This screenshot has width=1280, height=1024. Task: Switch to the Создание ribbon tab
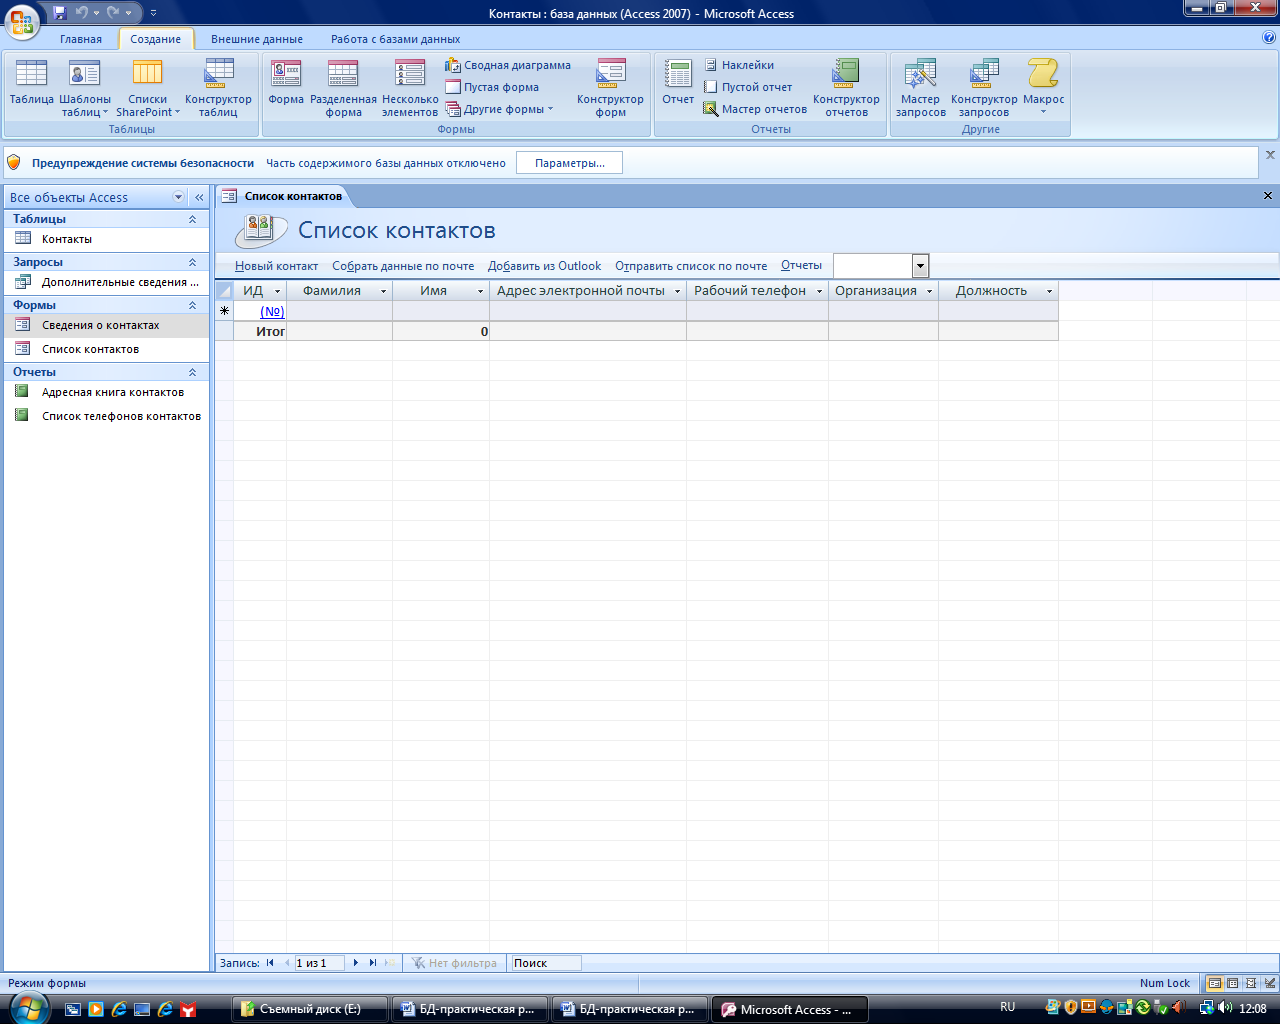tap(155, 39)
